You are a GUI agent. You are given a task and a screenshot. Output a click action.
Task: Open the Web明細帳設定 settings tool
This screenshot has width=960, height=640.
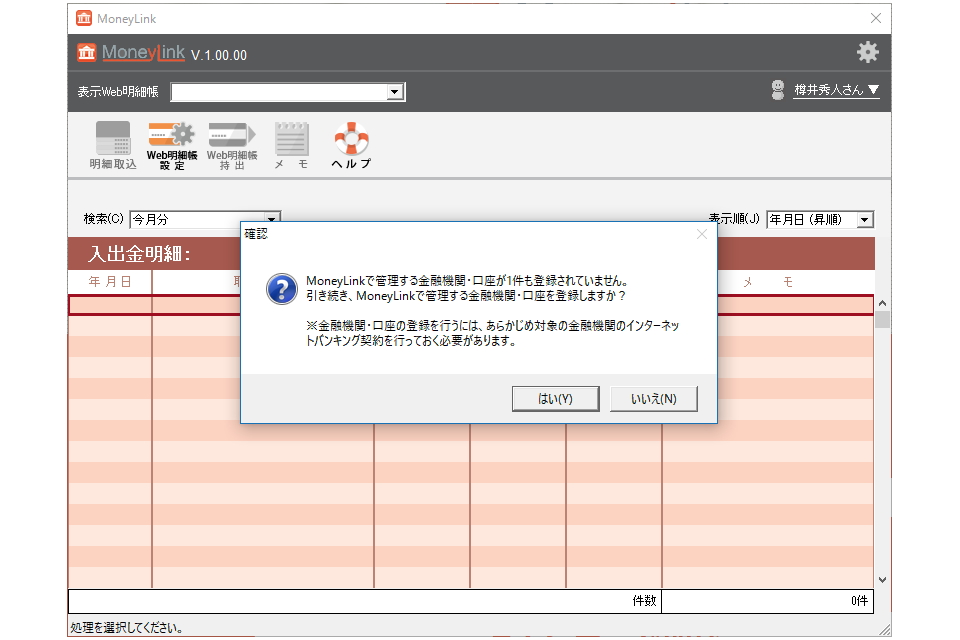coord(171,140)
